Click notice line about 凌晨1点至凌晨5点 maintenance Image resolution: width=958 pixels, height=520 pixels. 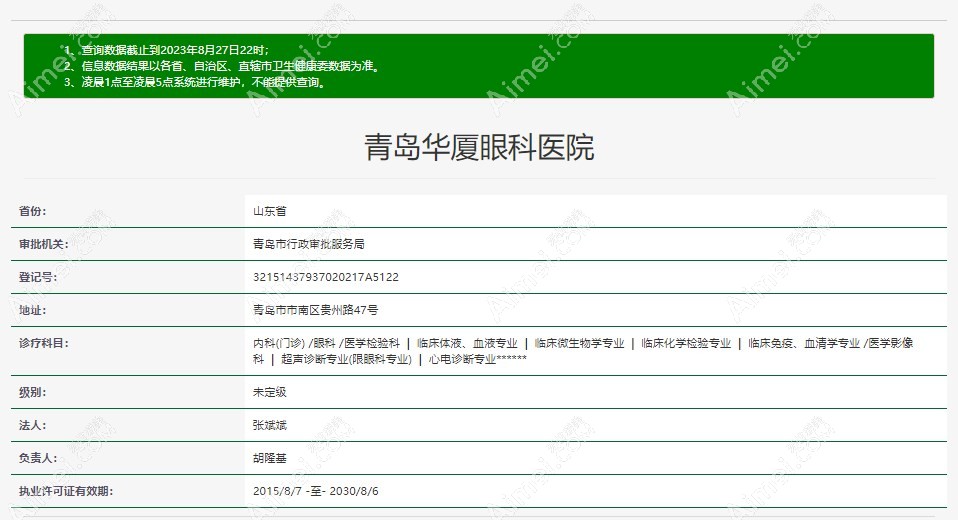[195, 82]
